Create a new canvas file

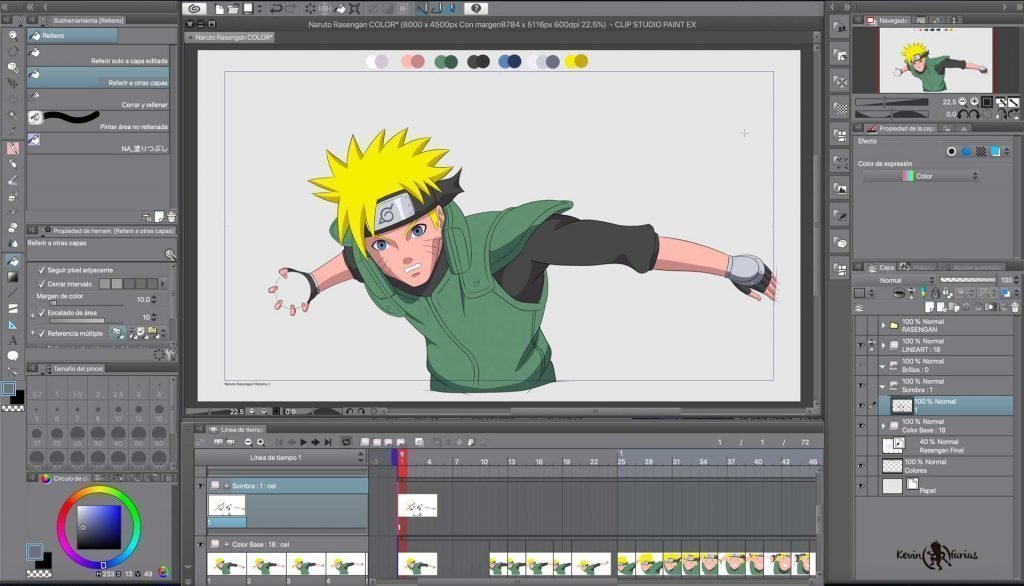[219, 8]
